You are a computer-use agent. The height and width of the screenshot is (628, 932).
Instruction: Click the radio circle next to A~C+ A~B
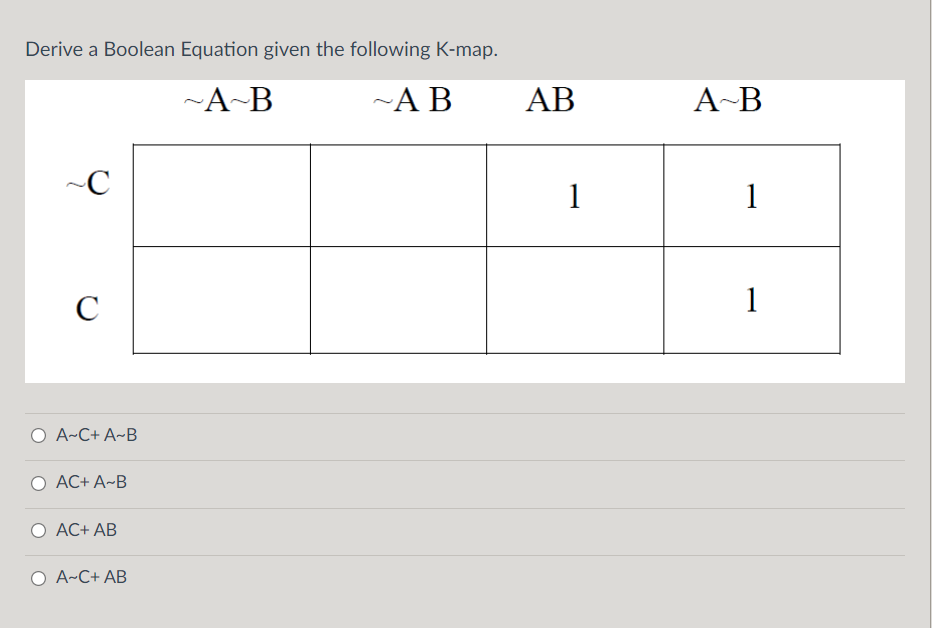coord(37,435)
